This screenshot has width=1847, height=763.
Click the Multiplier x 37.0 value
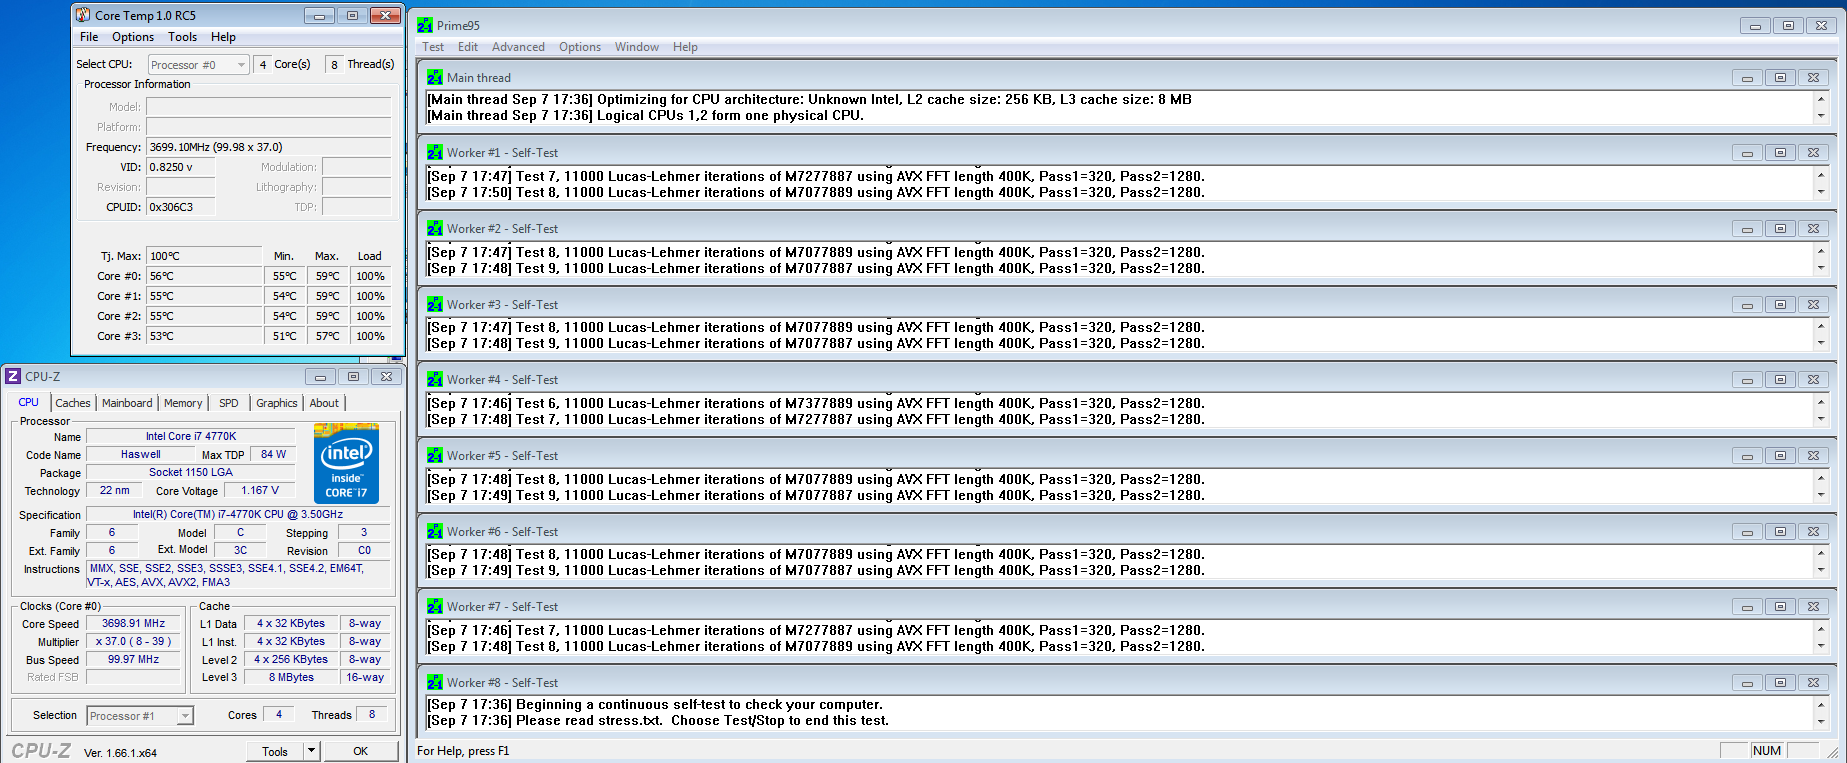(x=134, y=641)
